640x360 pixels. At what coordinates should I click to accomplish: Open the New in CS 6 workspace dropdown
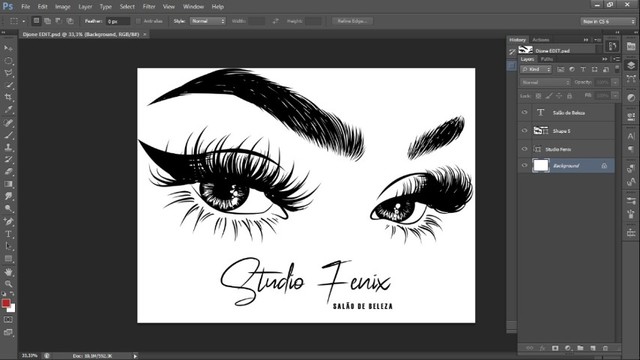(608, 21)
